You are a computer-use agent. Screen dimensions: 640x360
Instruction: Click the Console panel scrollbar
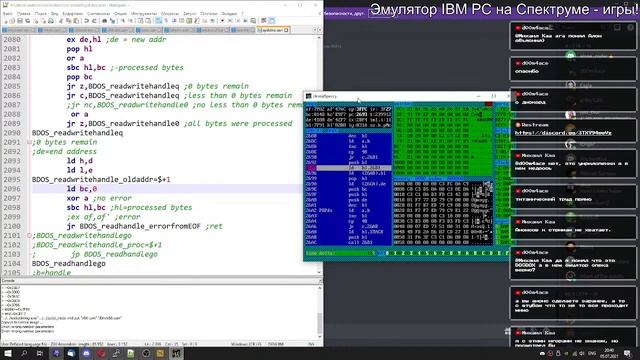point(320,312)
